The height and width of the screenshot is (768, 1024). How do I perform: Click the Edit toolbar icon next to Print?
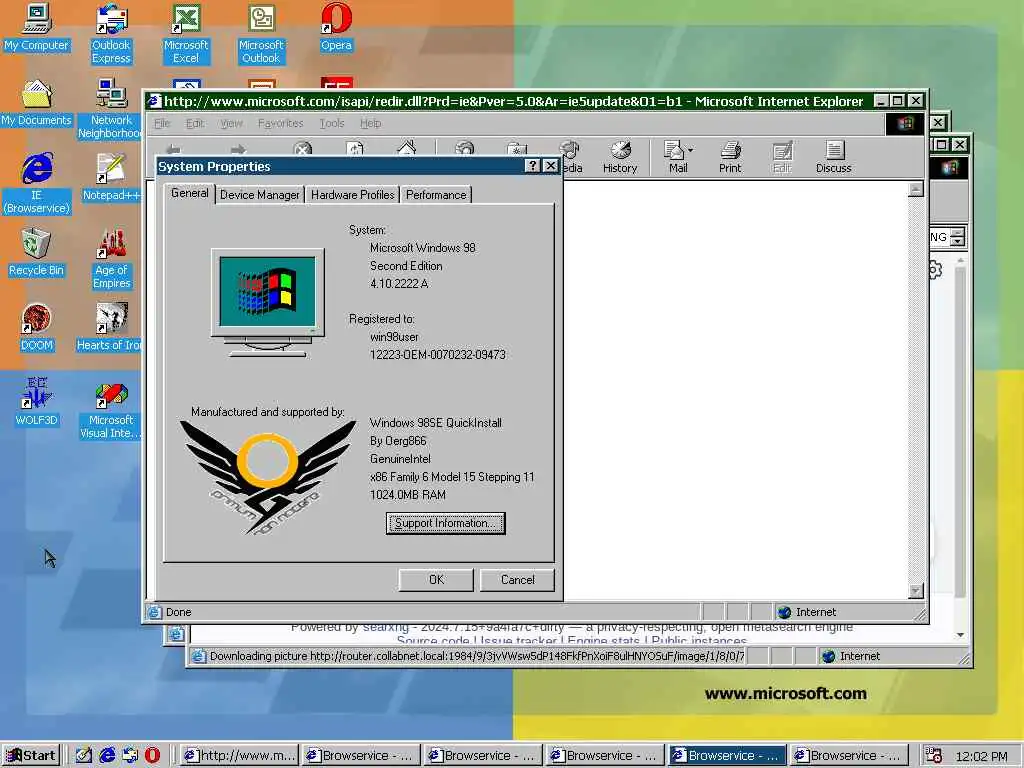(782, 157)
